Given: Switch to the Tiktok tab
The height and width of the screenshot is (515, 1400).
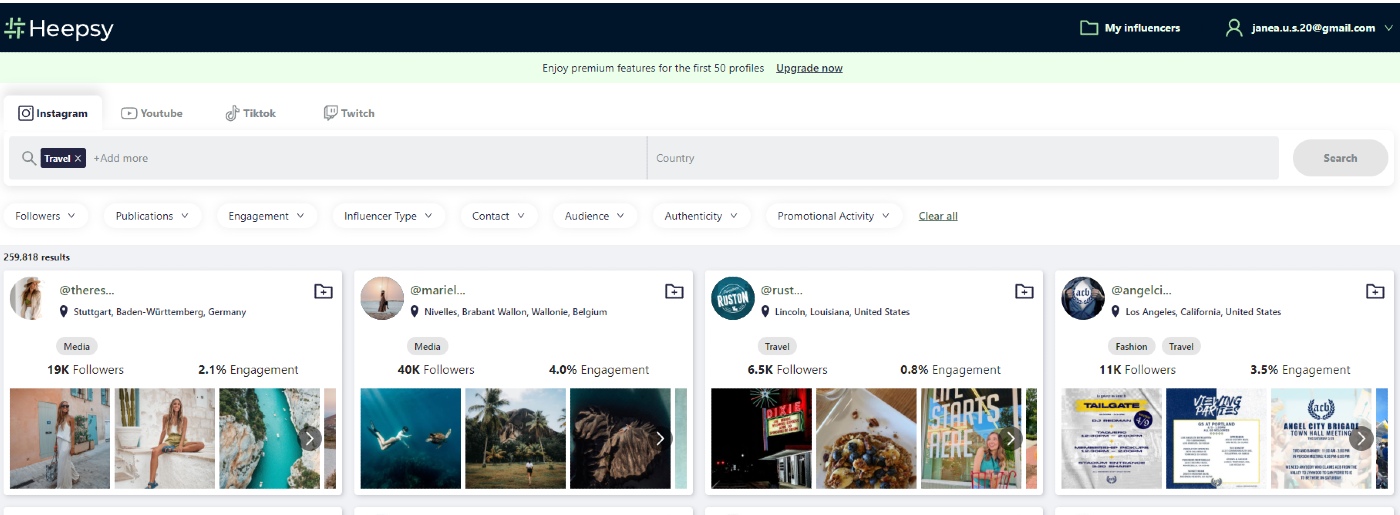Looking at the screenshot, I should pos(250,113).
